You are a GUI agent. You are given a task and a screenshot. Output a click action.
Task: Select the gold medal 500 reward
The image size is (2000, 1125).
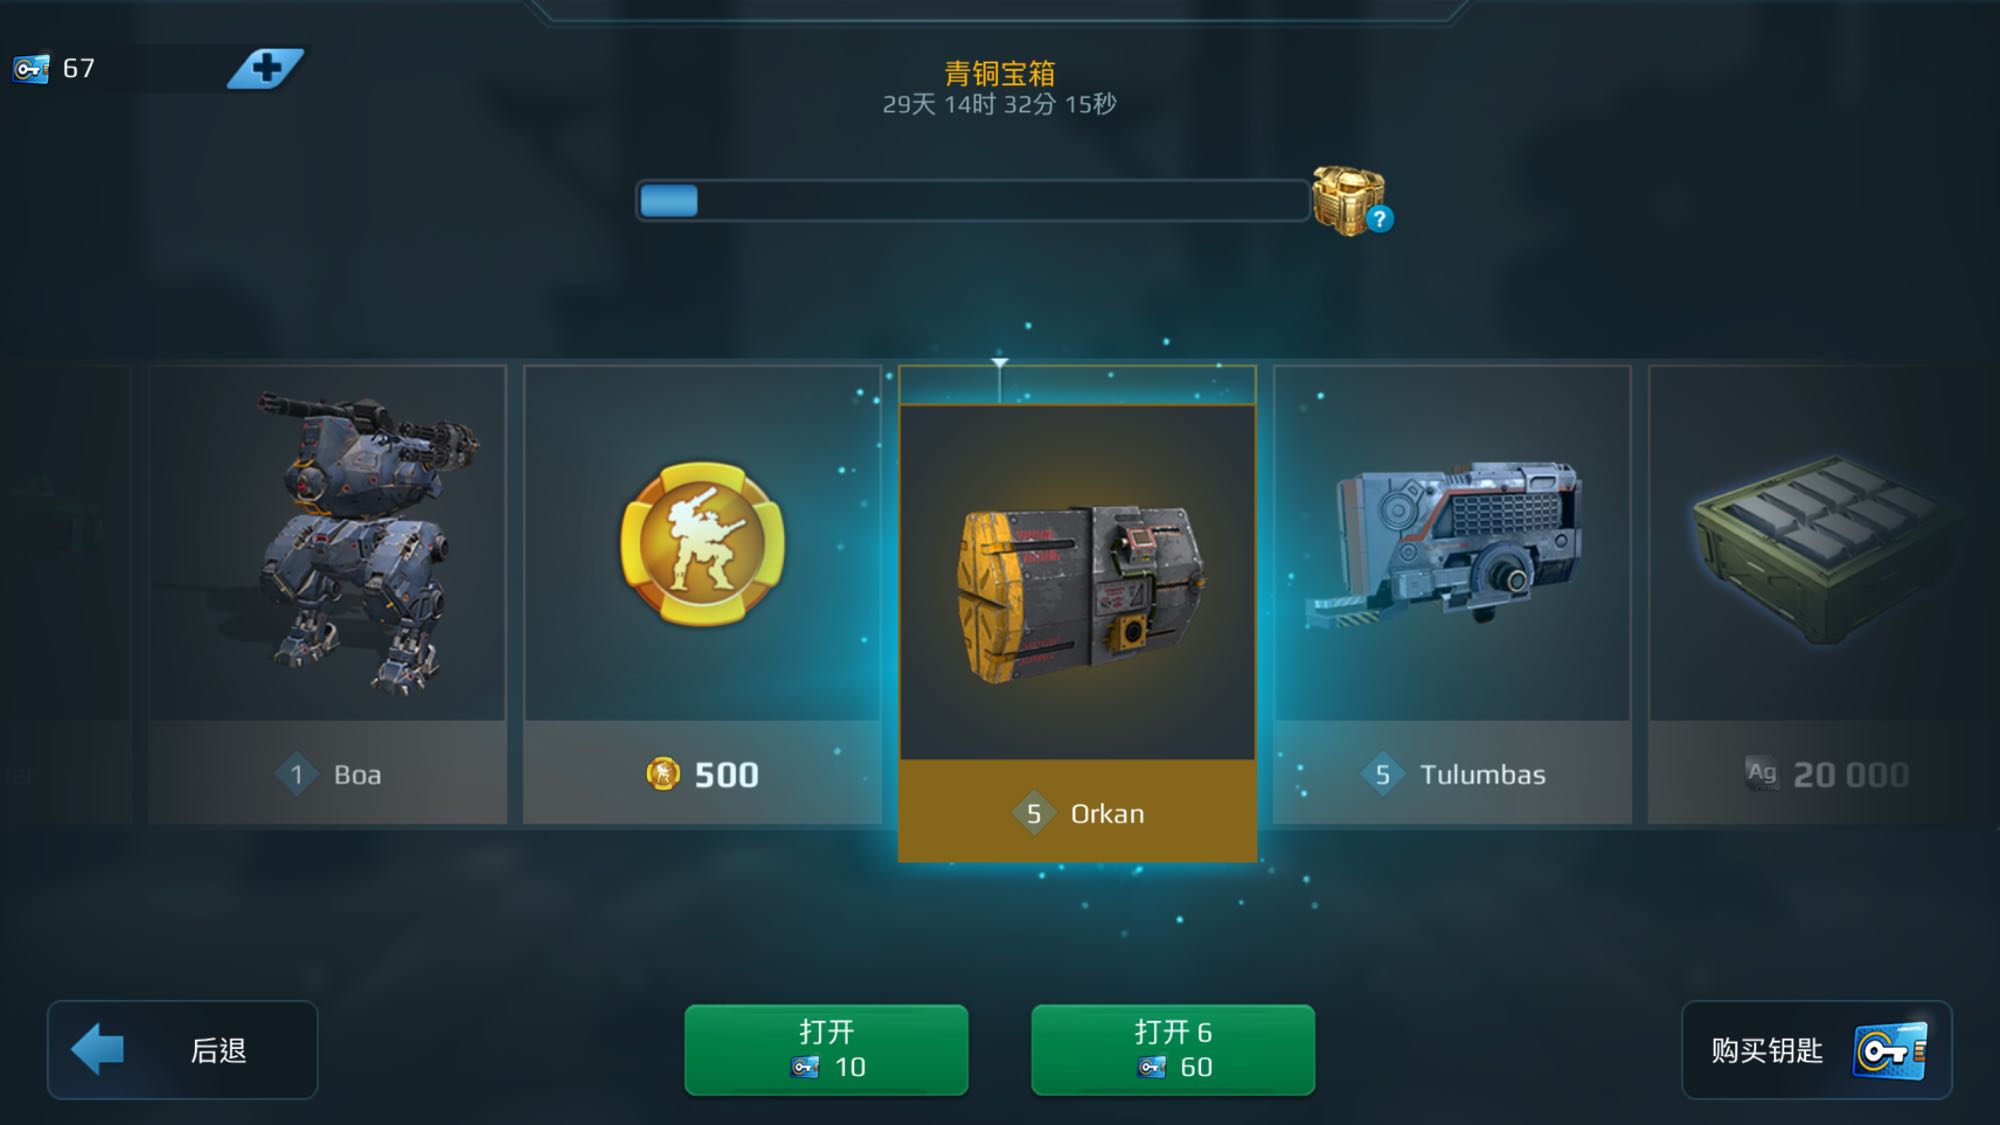pos(702,594)
